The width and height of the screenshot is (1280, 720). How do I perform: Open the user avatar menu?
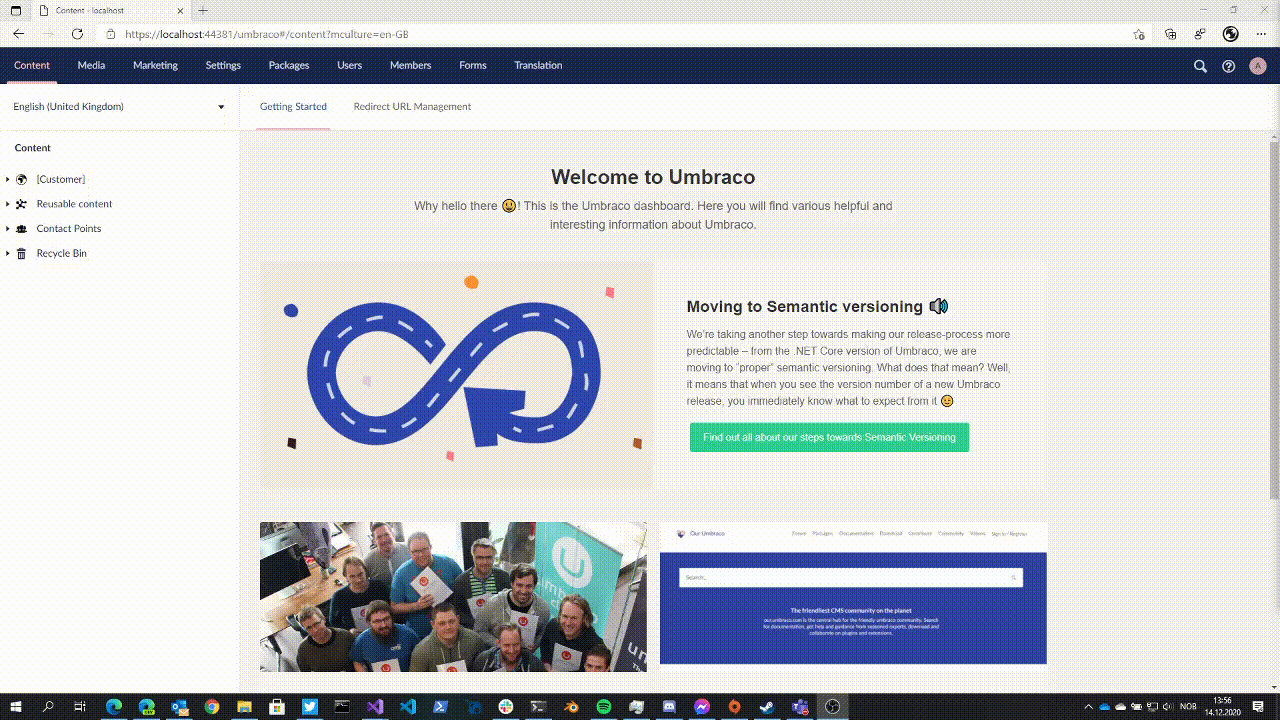(1258, 66)
